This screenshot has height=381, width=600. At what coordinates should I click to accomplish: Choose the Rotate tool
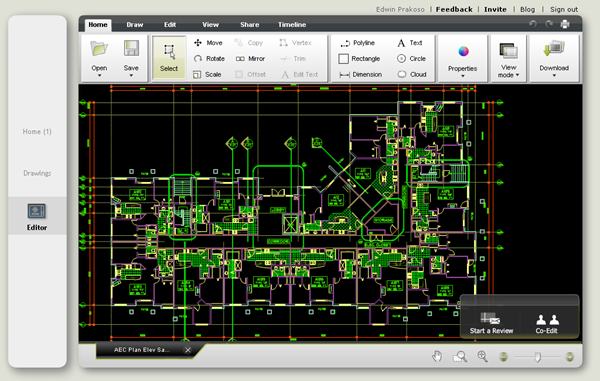209,59
